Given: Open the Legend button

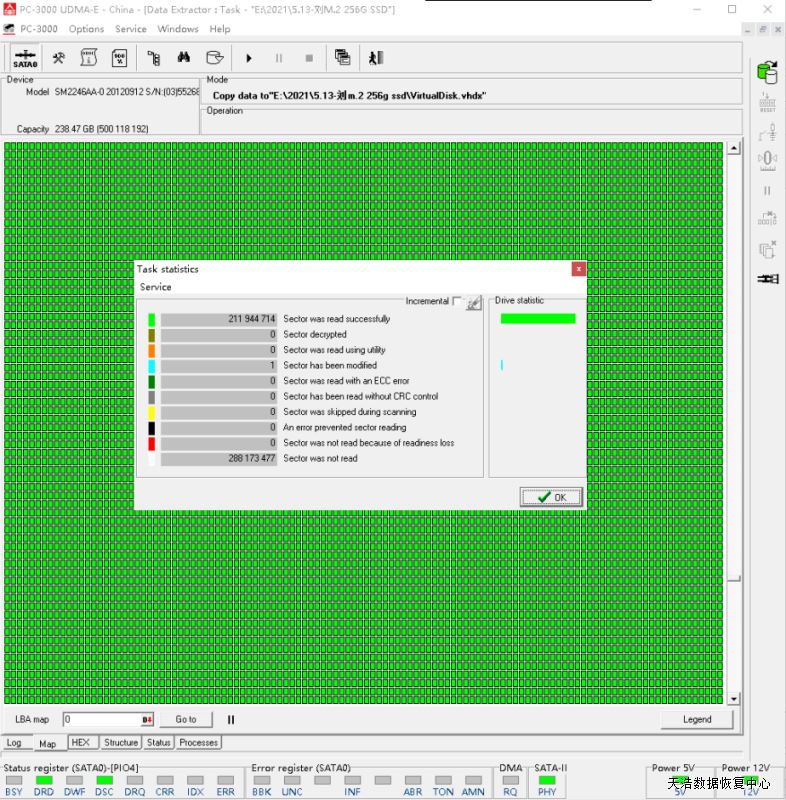Looking at the screenshot, I should coord(697,719).
